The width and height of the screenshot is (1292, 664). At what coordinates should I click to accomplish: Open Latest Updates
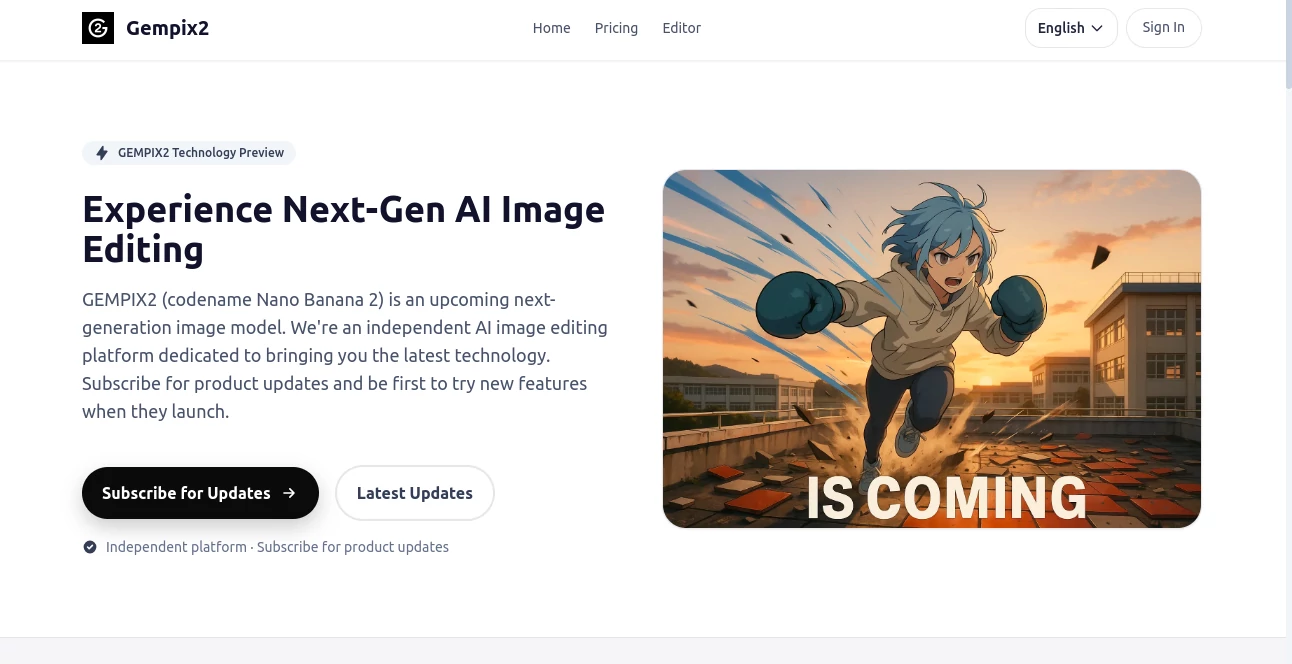[x=414, y=493]
